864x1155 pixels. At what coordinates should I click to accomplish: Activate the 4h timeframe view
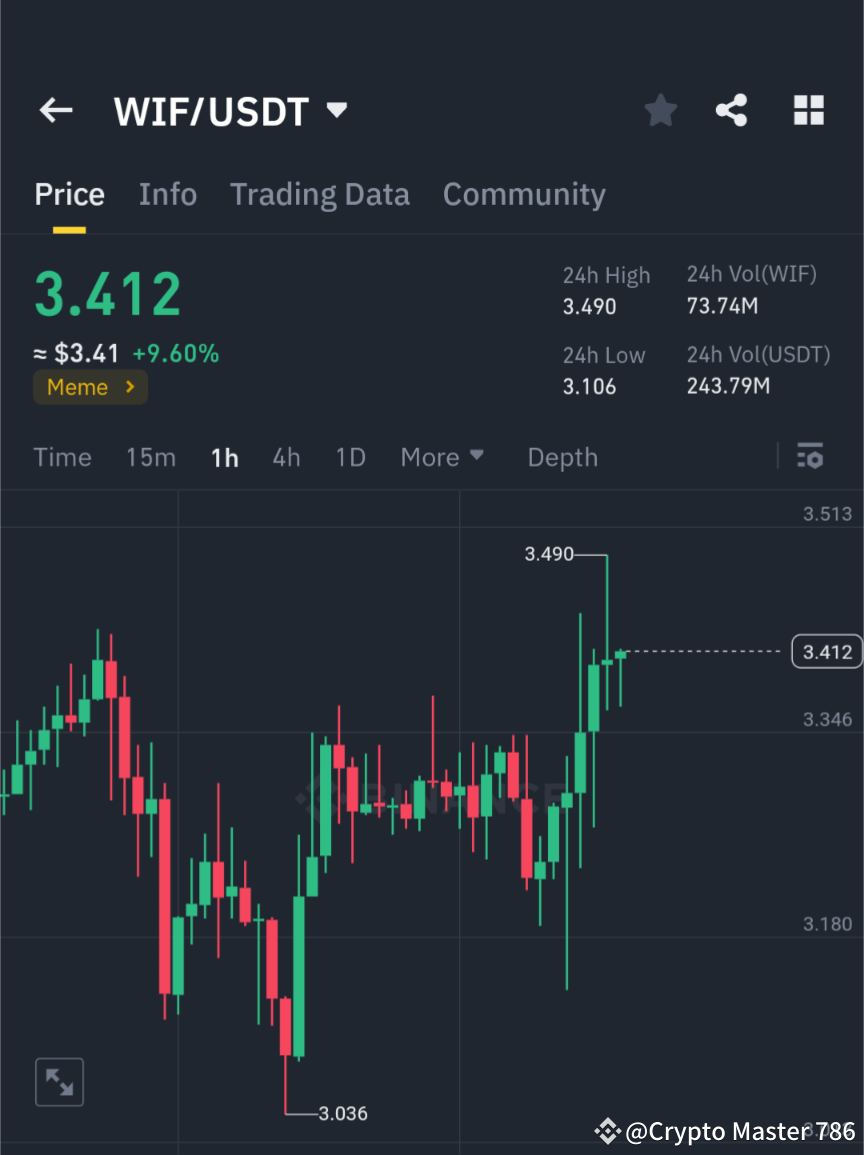pyautogui.click(x=286, y=457)
